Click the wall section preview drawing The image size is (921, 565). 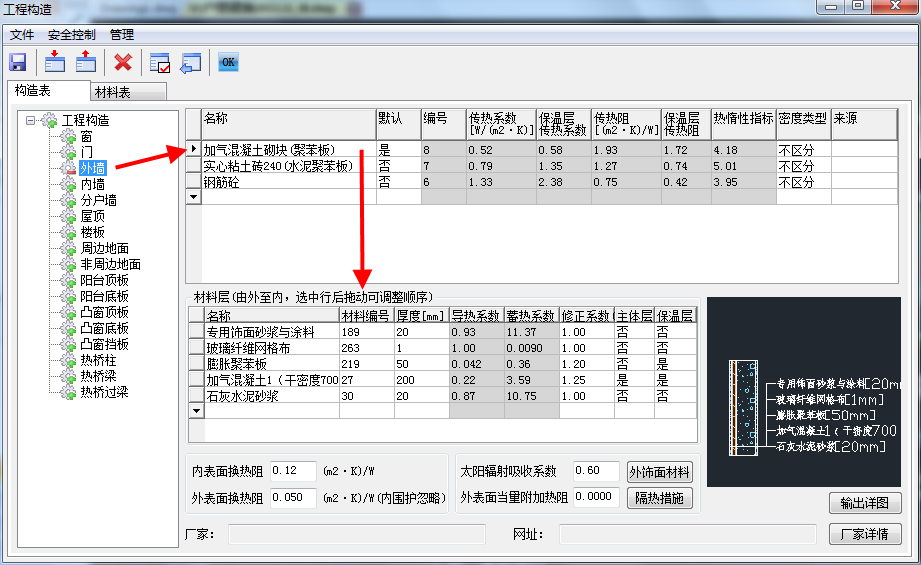coord(804,392)
